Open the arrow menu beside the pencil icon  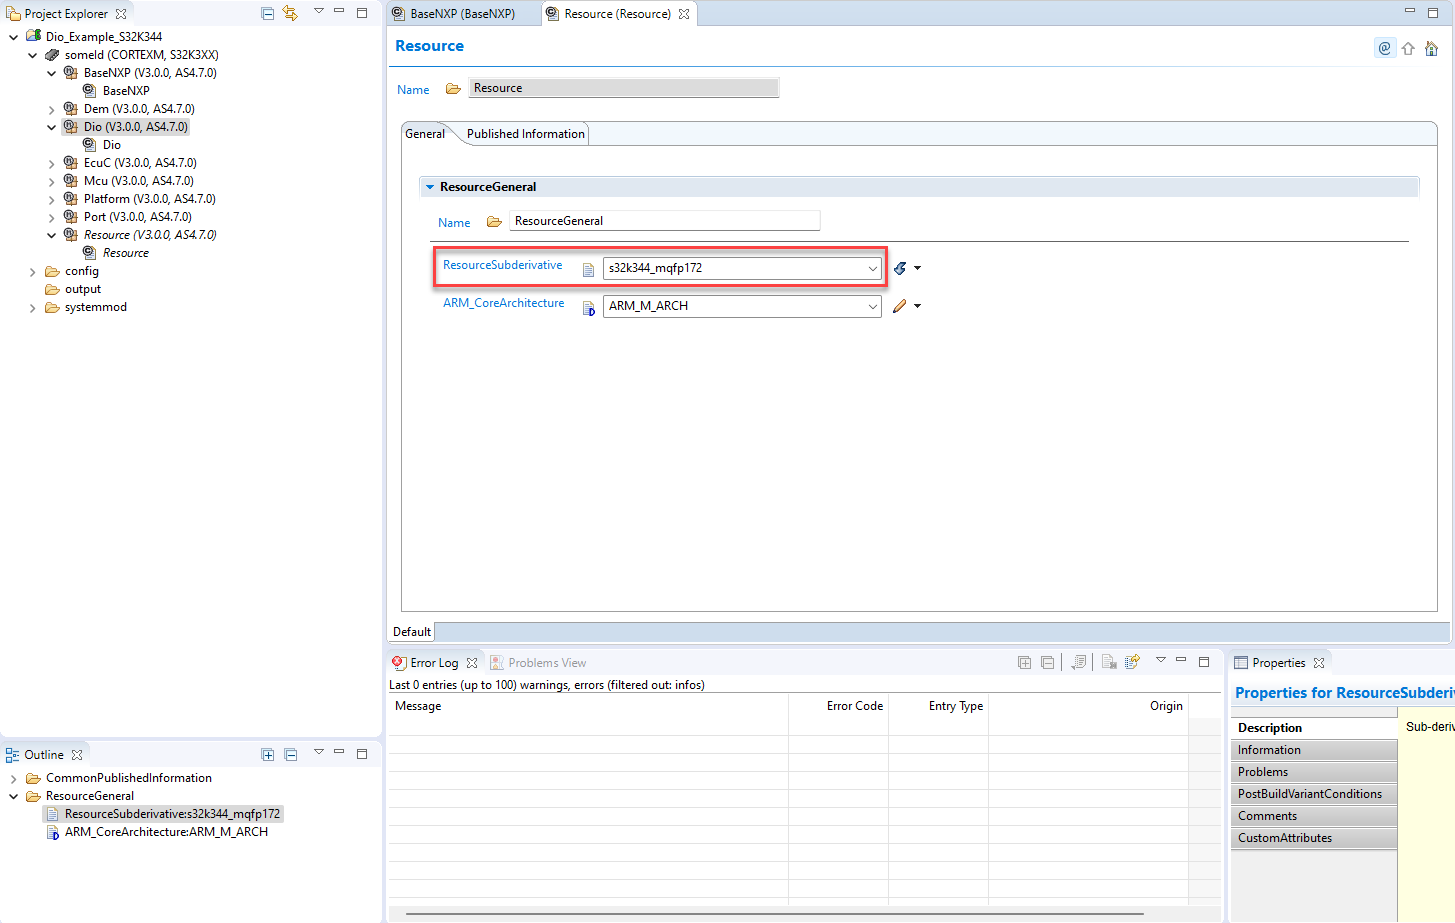click(x=917, y=306)
